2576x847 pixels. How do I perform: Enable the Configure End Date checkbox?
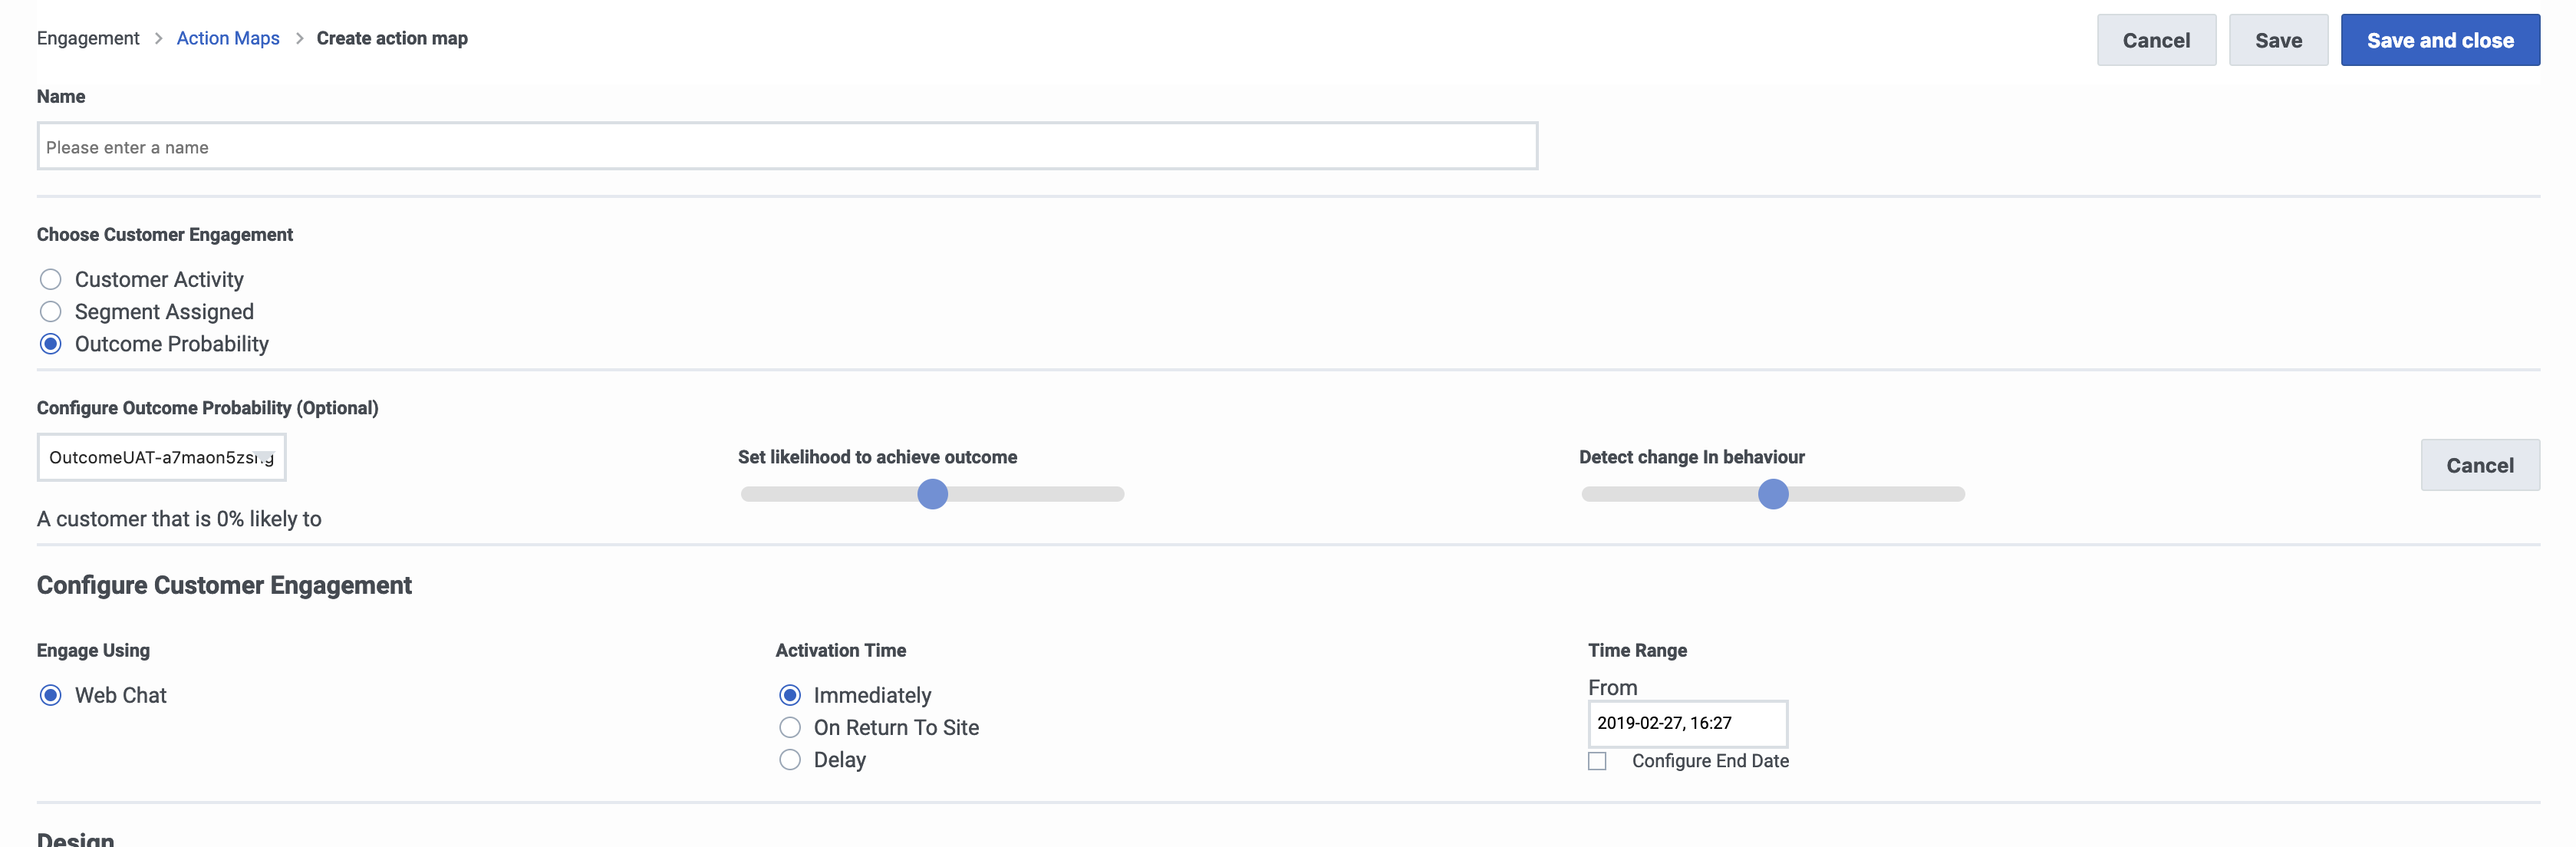pos(1597,761)
